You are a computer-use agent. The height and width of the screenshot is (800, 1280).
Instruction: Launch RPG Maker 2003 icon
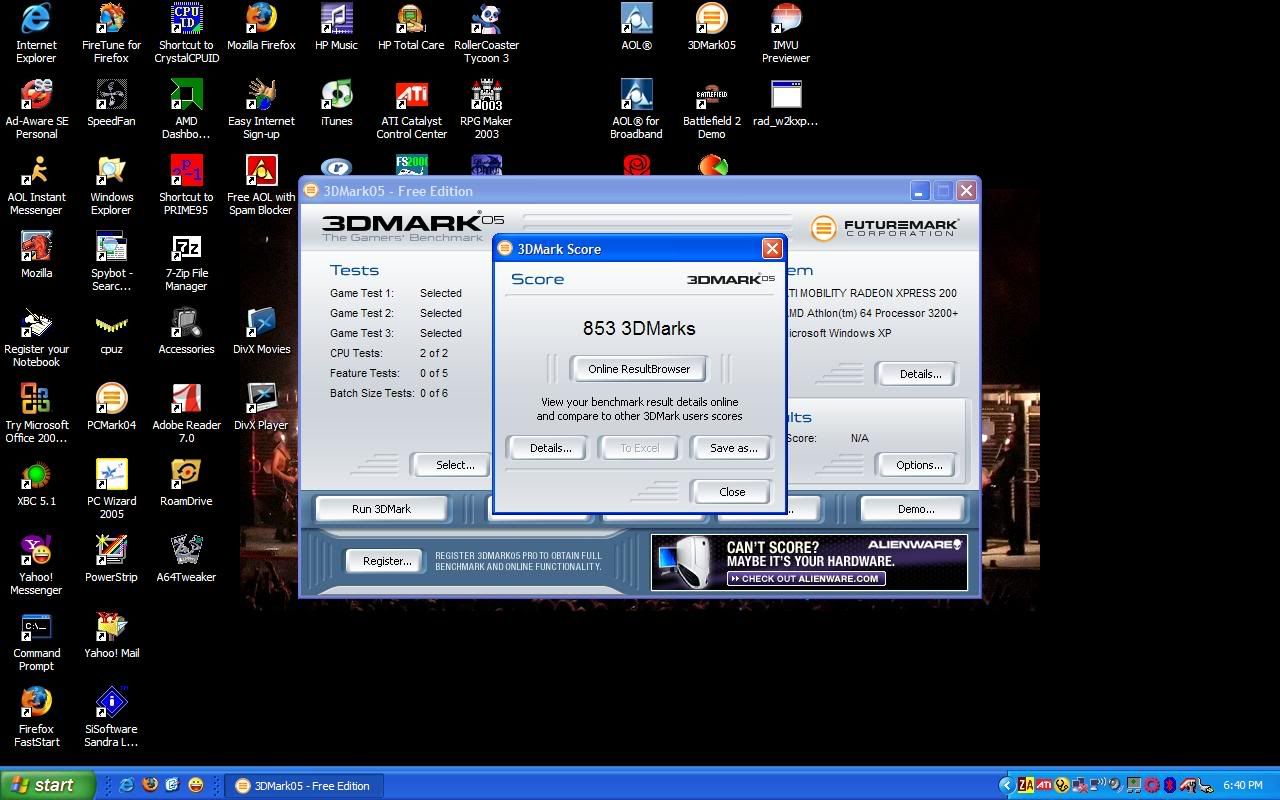point(486,109)
